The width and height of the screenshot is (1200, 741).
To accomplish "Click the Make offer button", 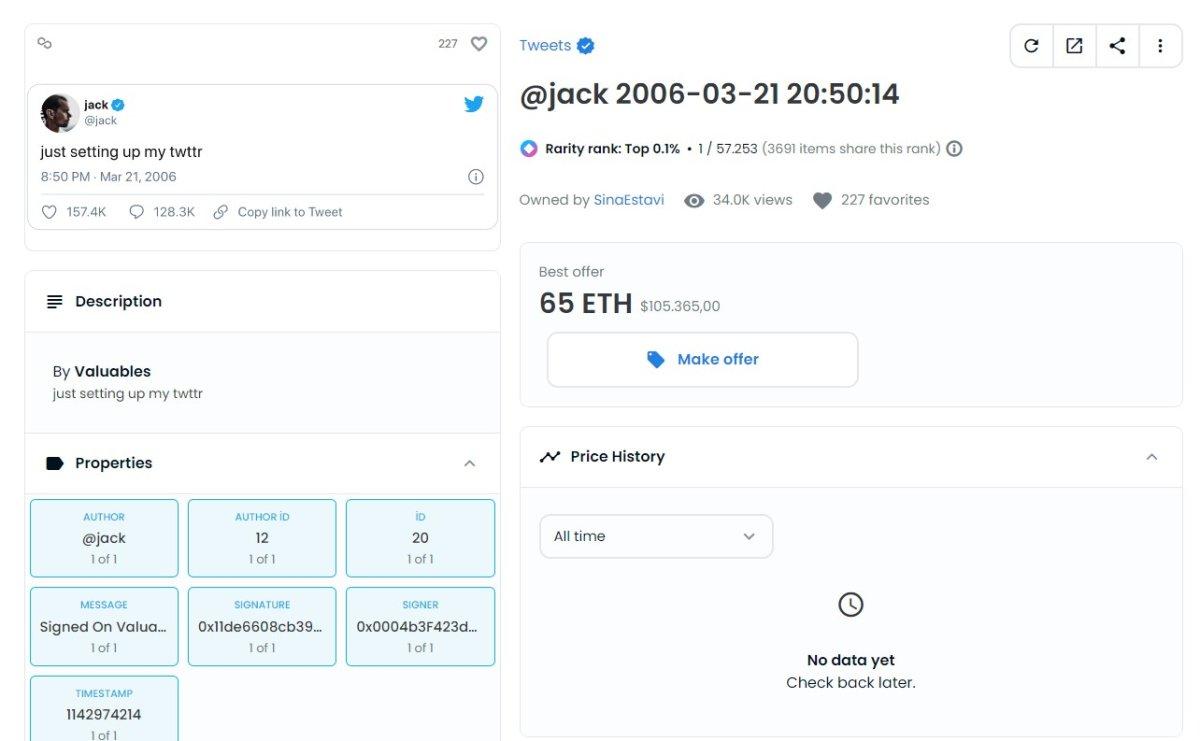I will pyautogui.click(x=702, y=360).
